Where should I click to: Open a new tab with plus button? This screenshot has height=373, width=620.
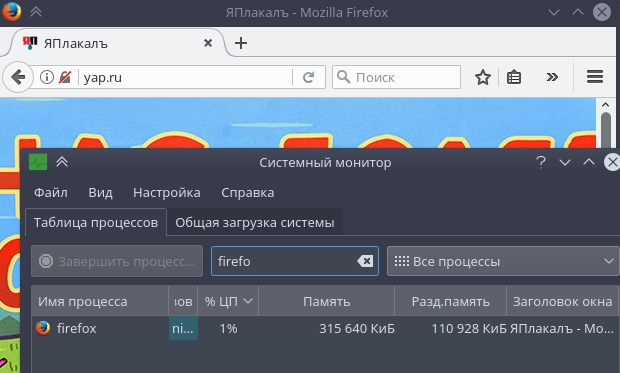(241, 43)
